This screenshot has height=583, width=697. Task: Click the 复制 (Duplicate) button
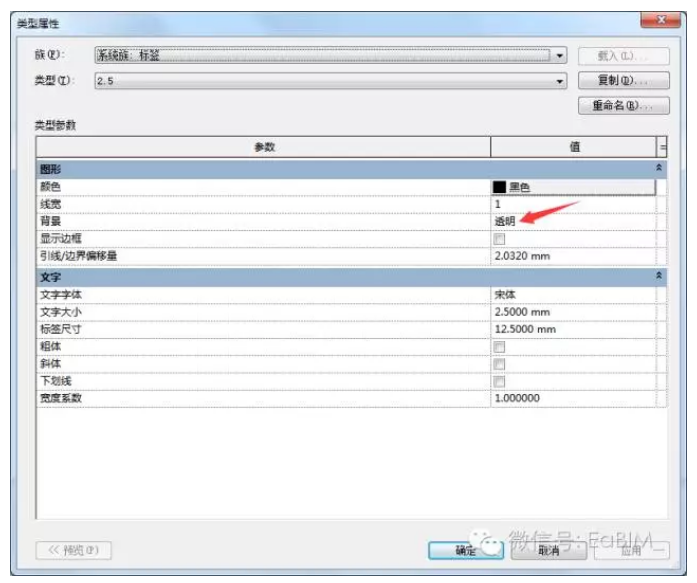pos(623,80)
